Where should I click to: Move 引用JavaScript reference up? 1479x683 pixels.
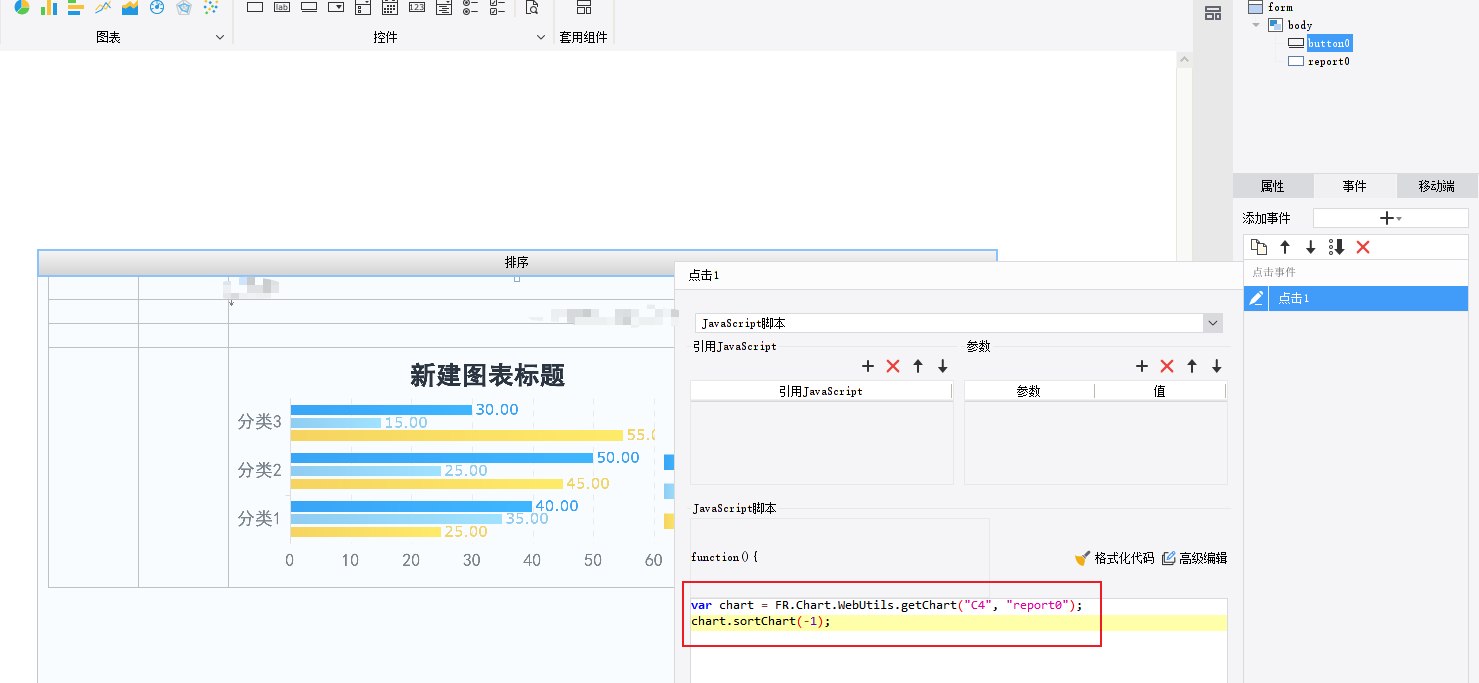918,367
